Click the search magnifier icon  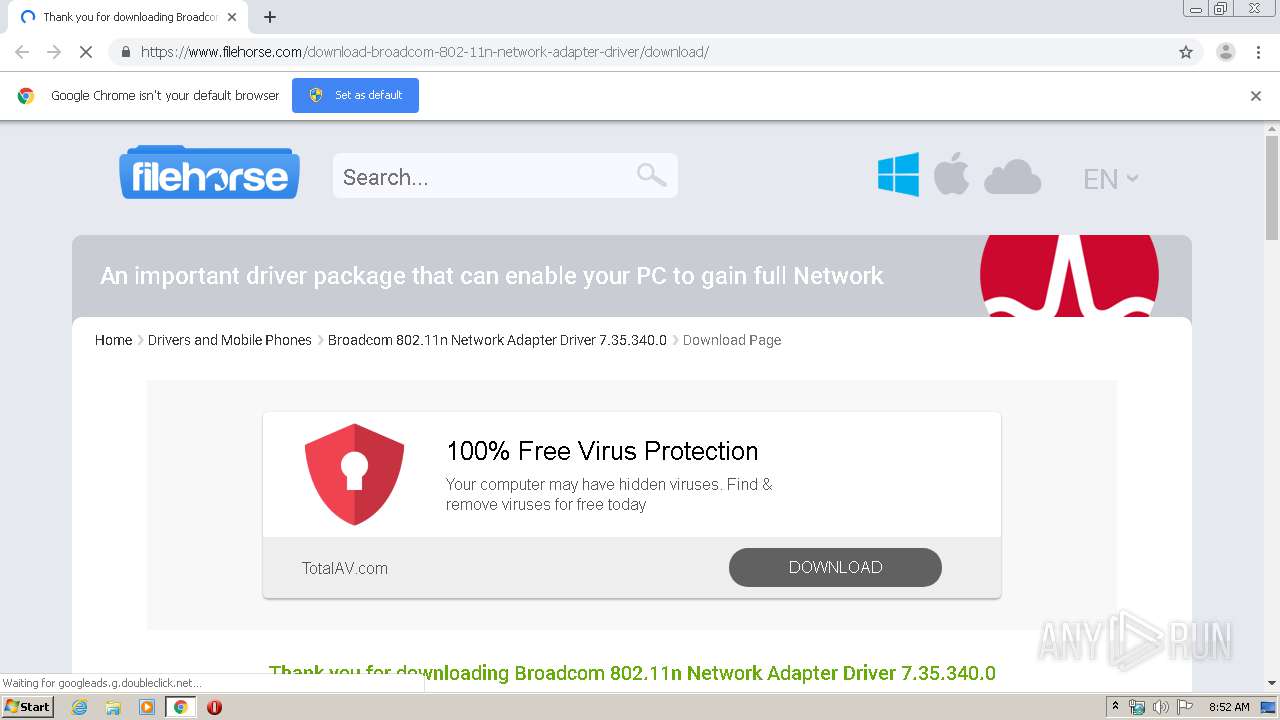(651, 175)
